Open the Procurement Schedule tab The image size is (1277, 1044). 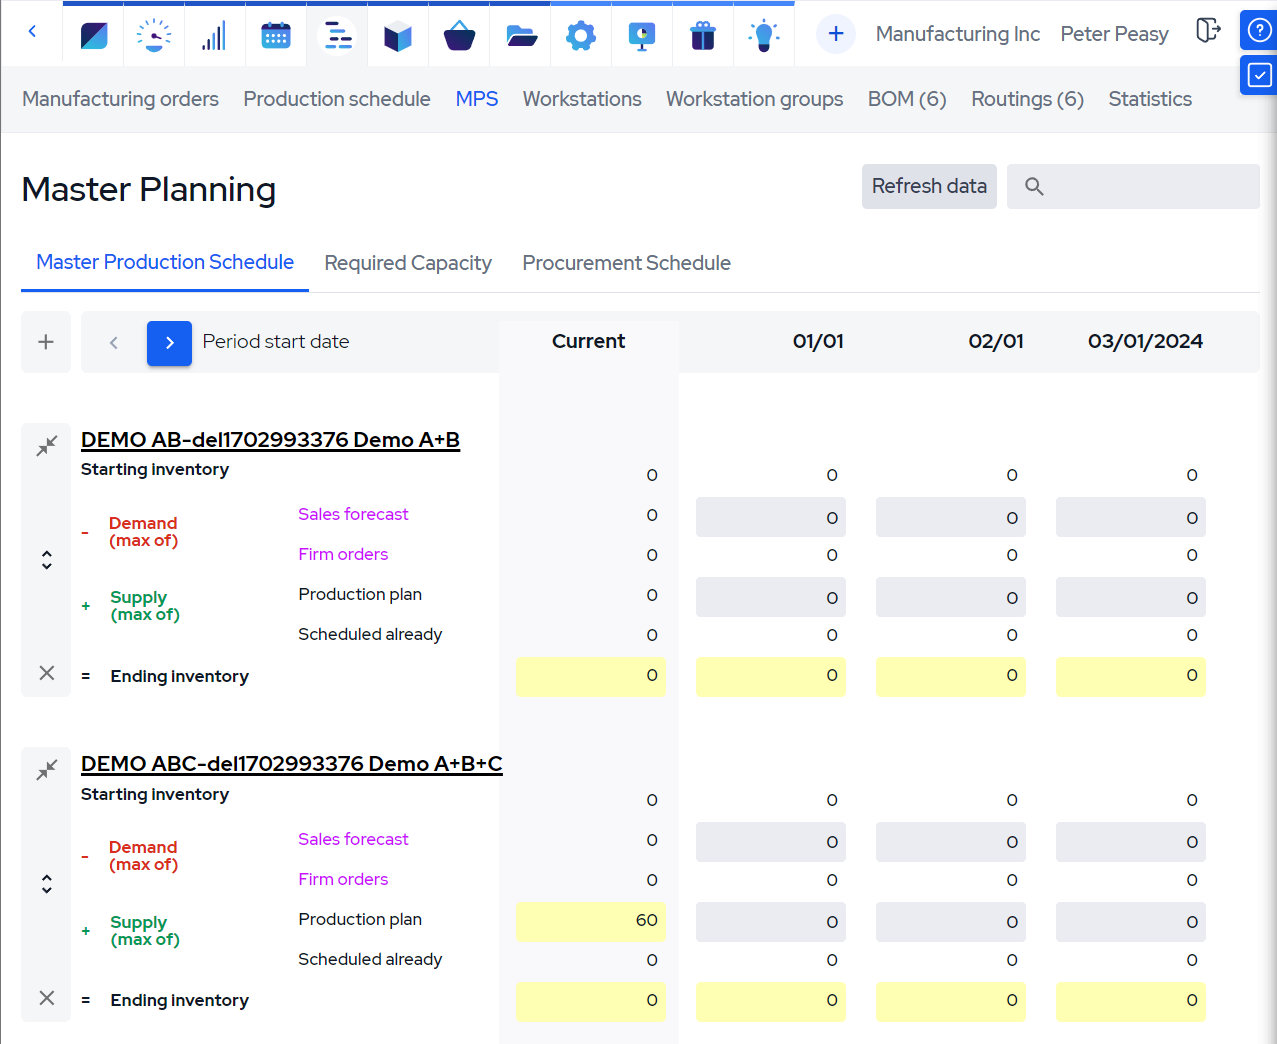click(626, 263)
